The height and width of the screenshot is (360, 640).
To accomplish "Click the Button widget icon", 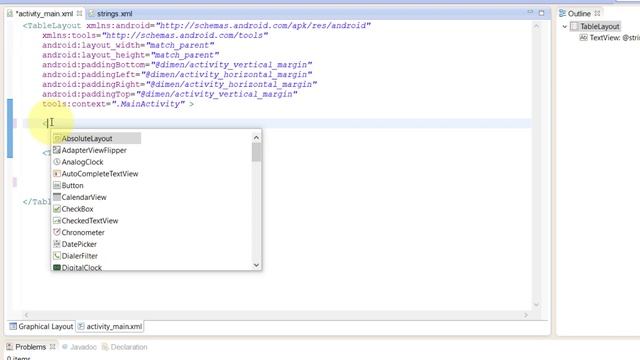I will click(x=57, y=186).
